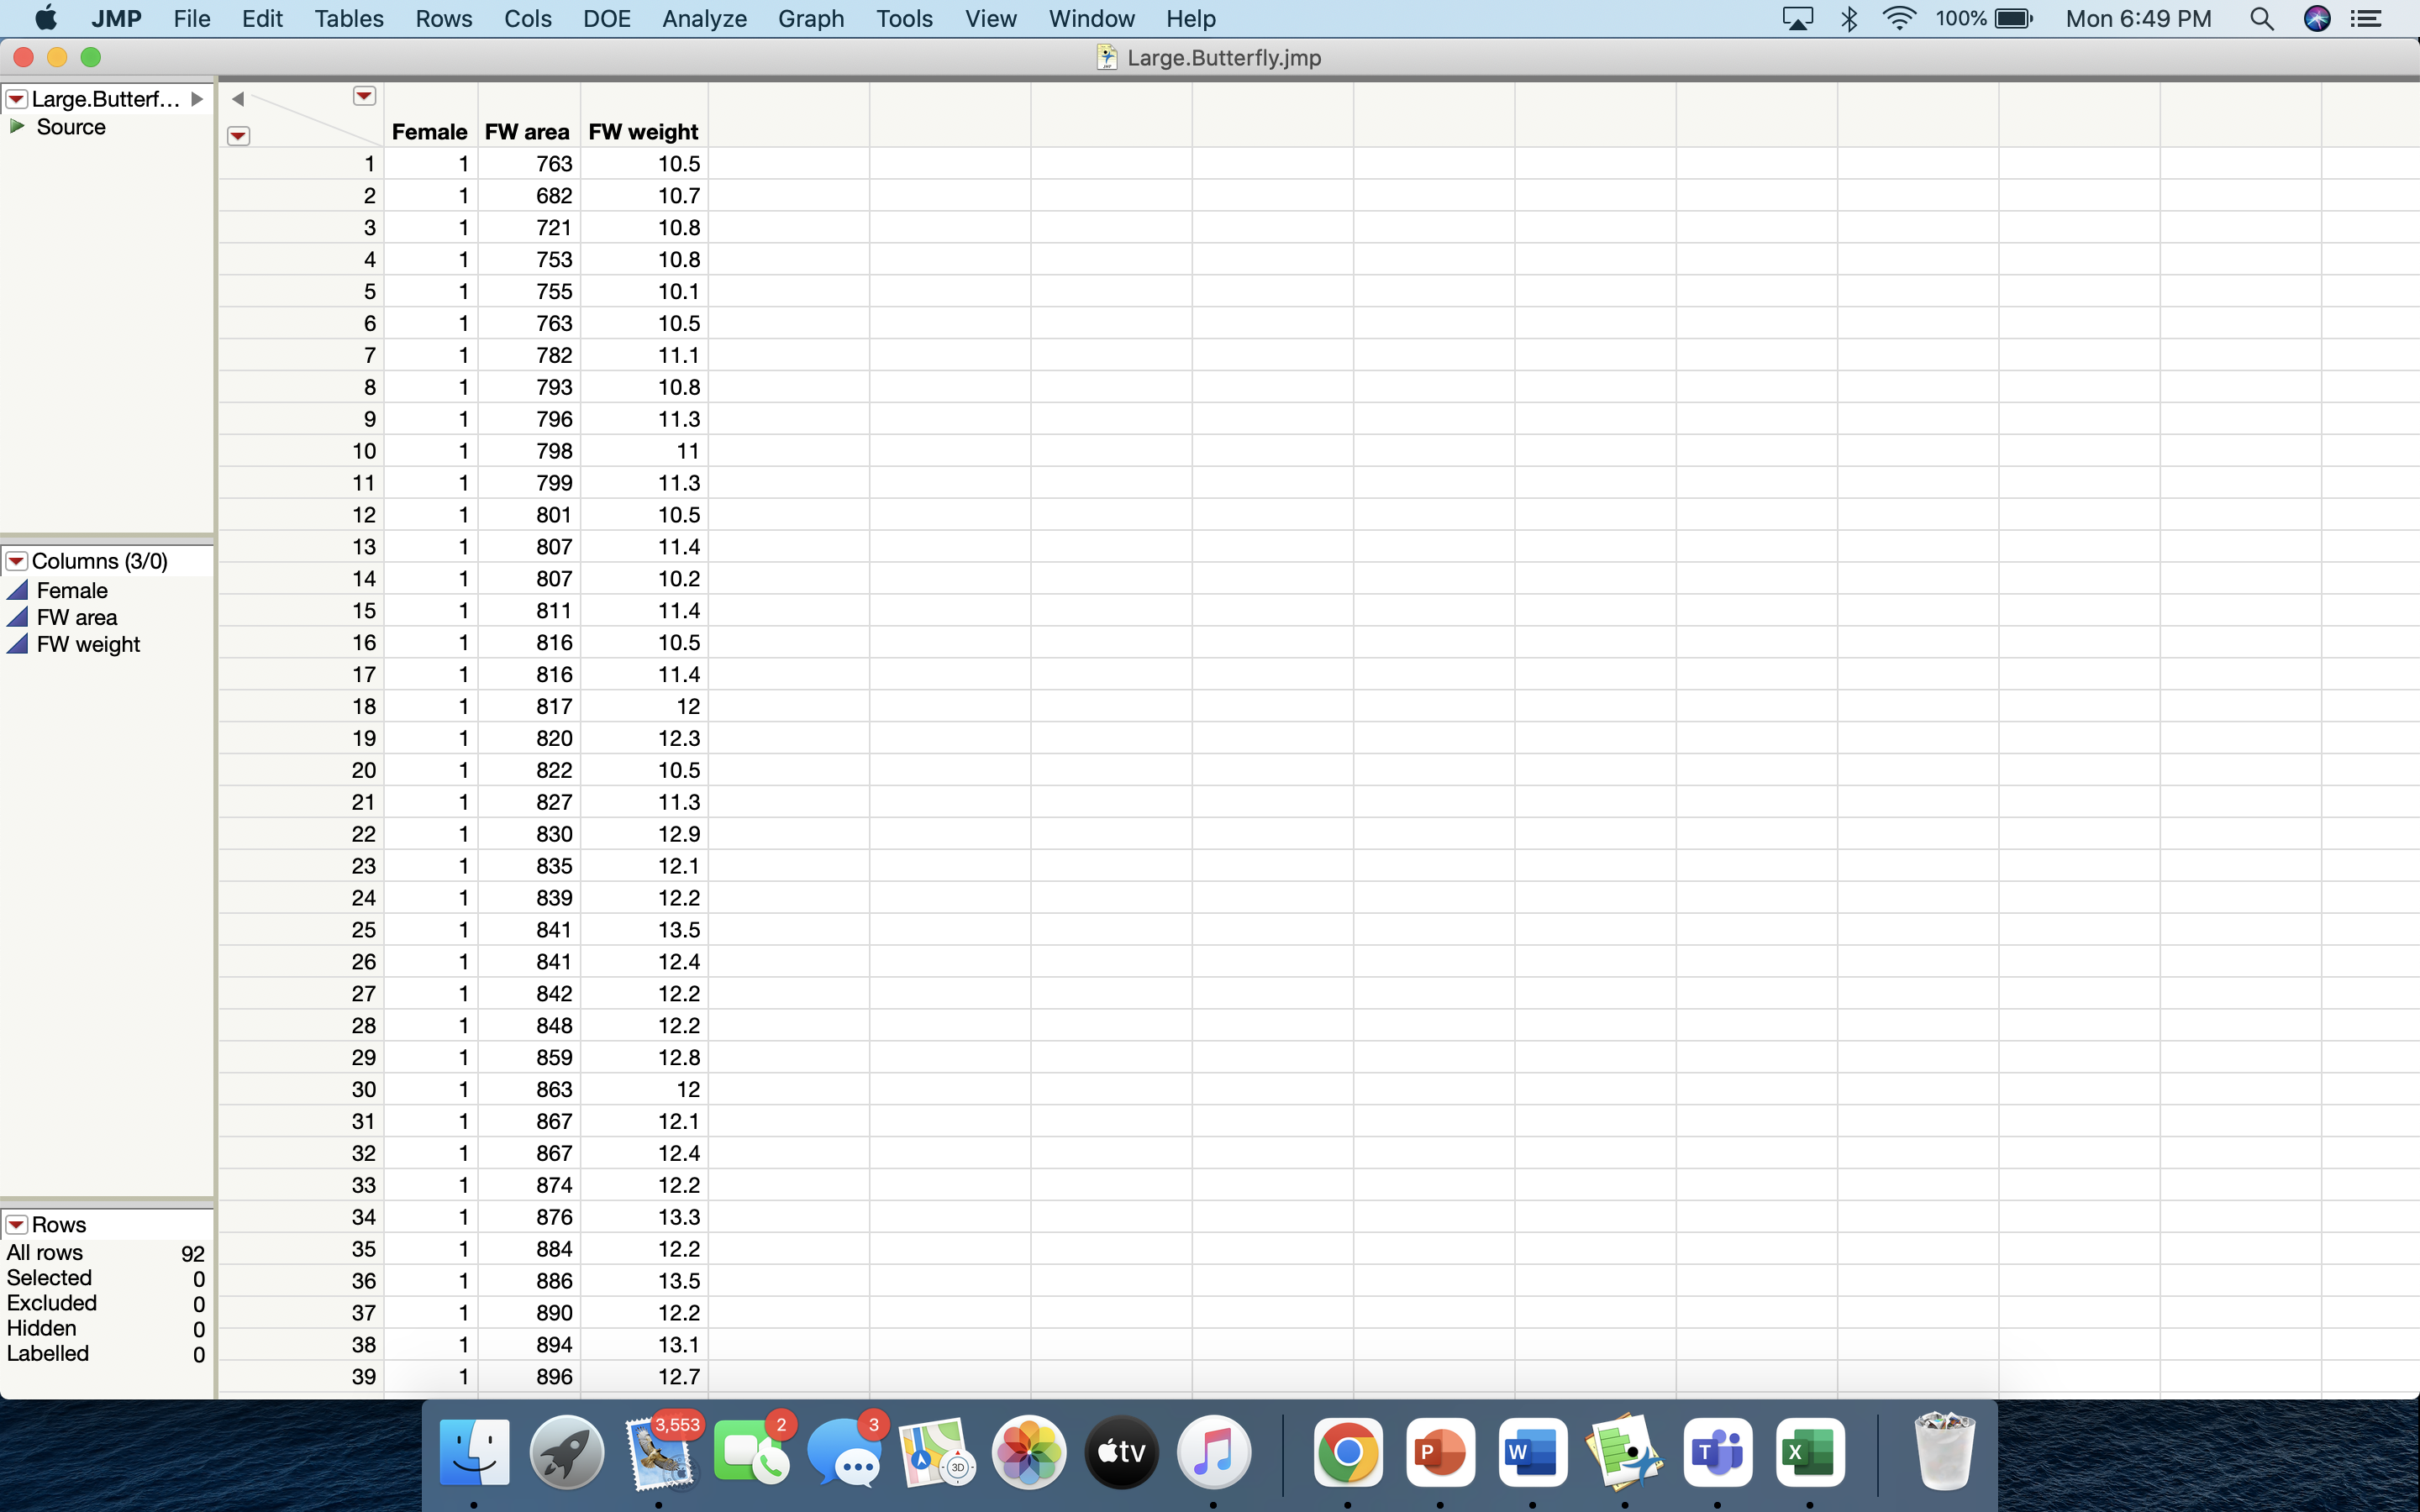The width and height of the screenshot is (2420, 1512).
Task: Open the Rows panel red triangle menu
Action: click(16, 1224)
